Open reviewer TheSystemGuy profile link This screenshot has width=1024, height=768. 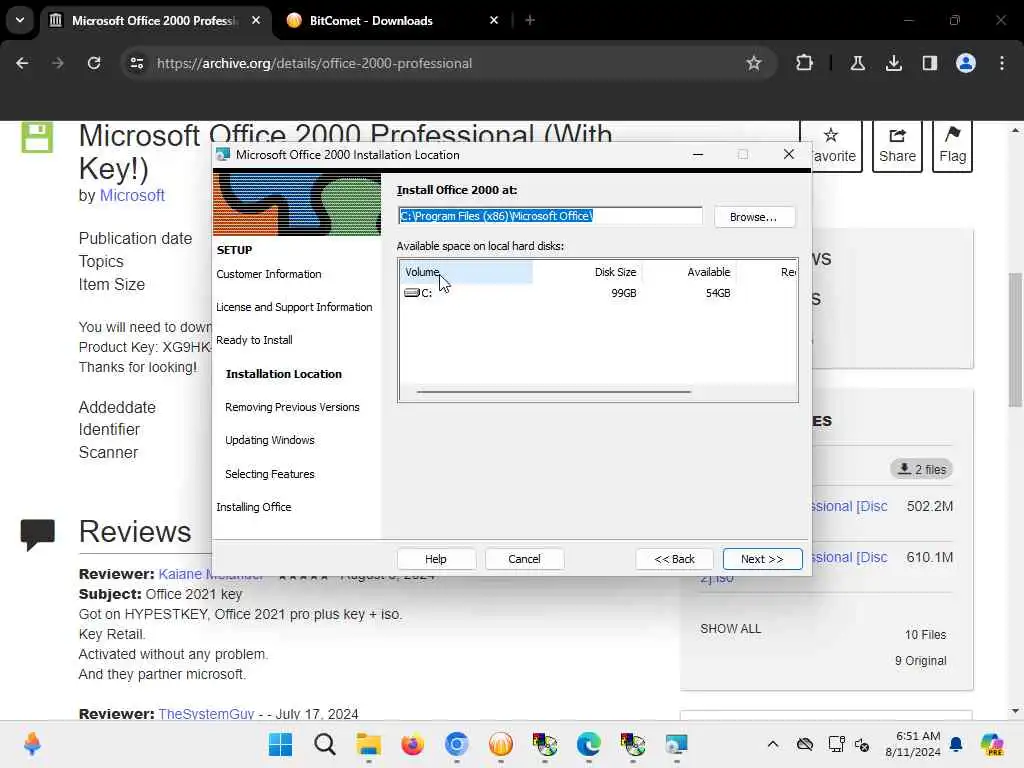(206, 714)
